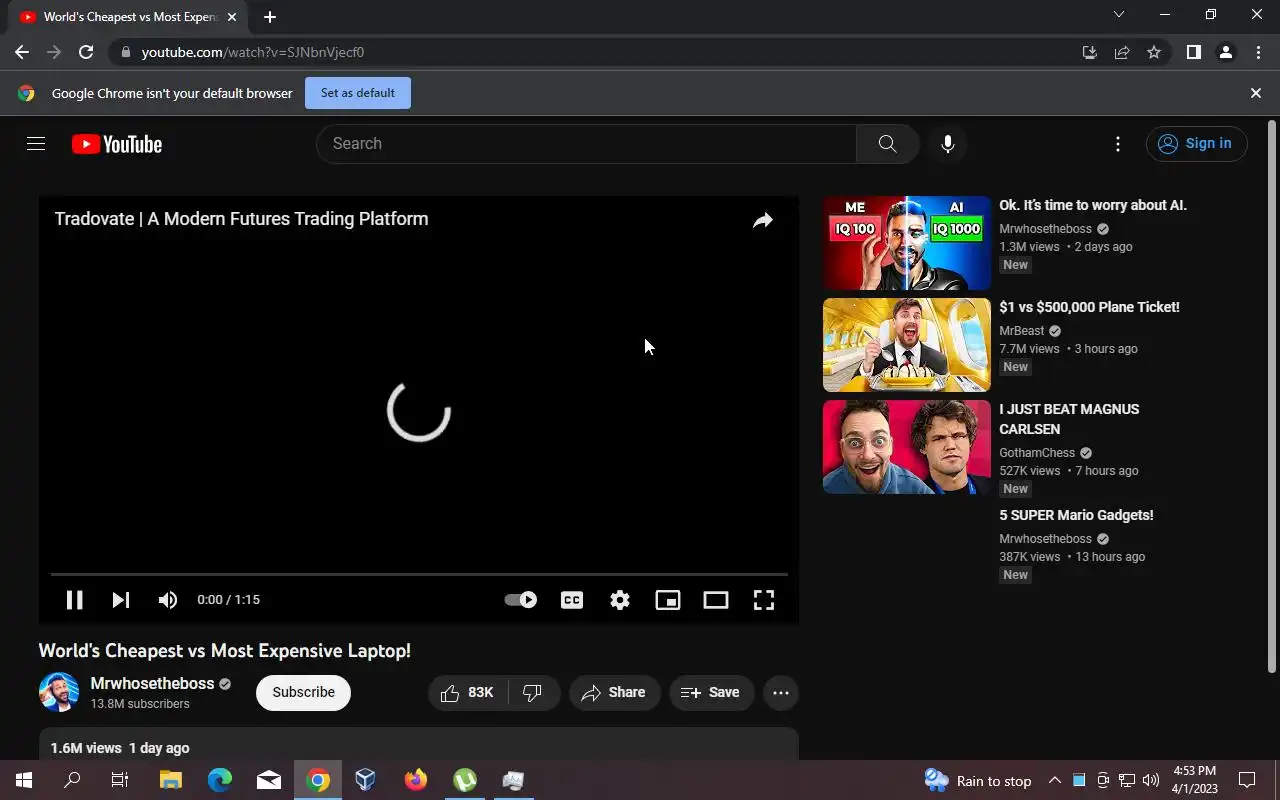Dislike the video with thumbs down
The height and width of the screenshot is (800, 1280).
(533, 693)
